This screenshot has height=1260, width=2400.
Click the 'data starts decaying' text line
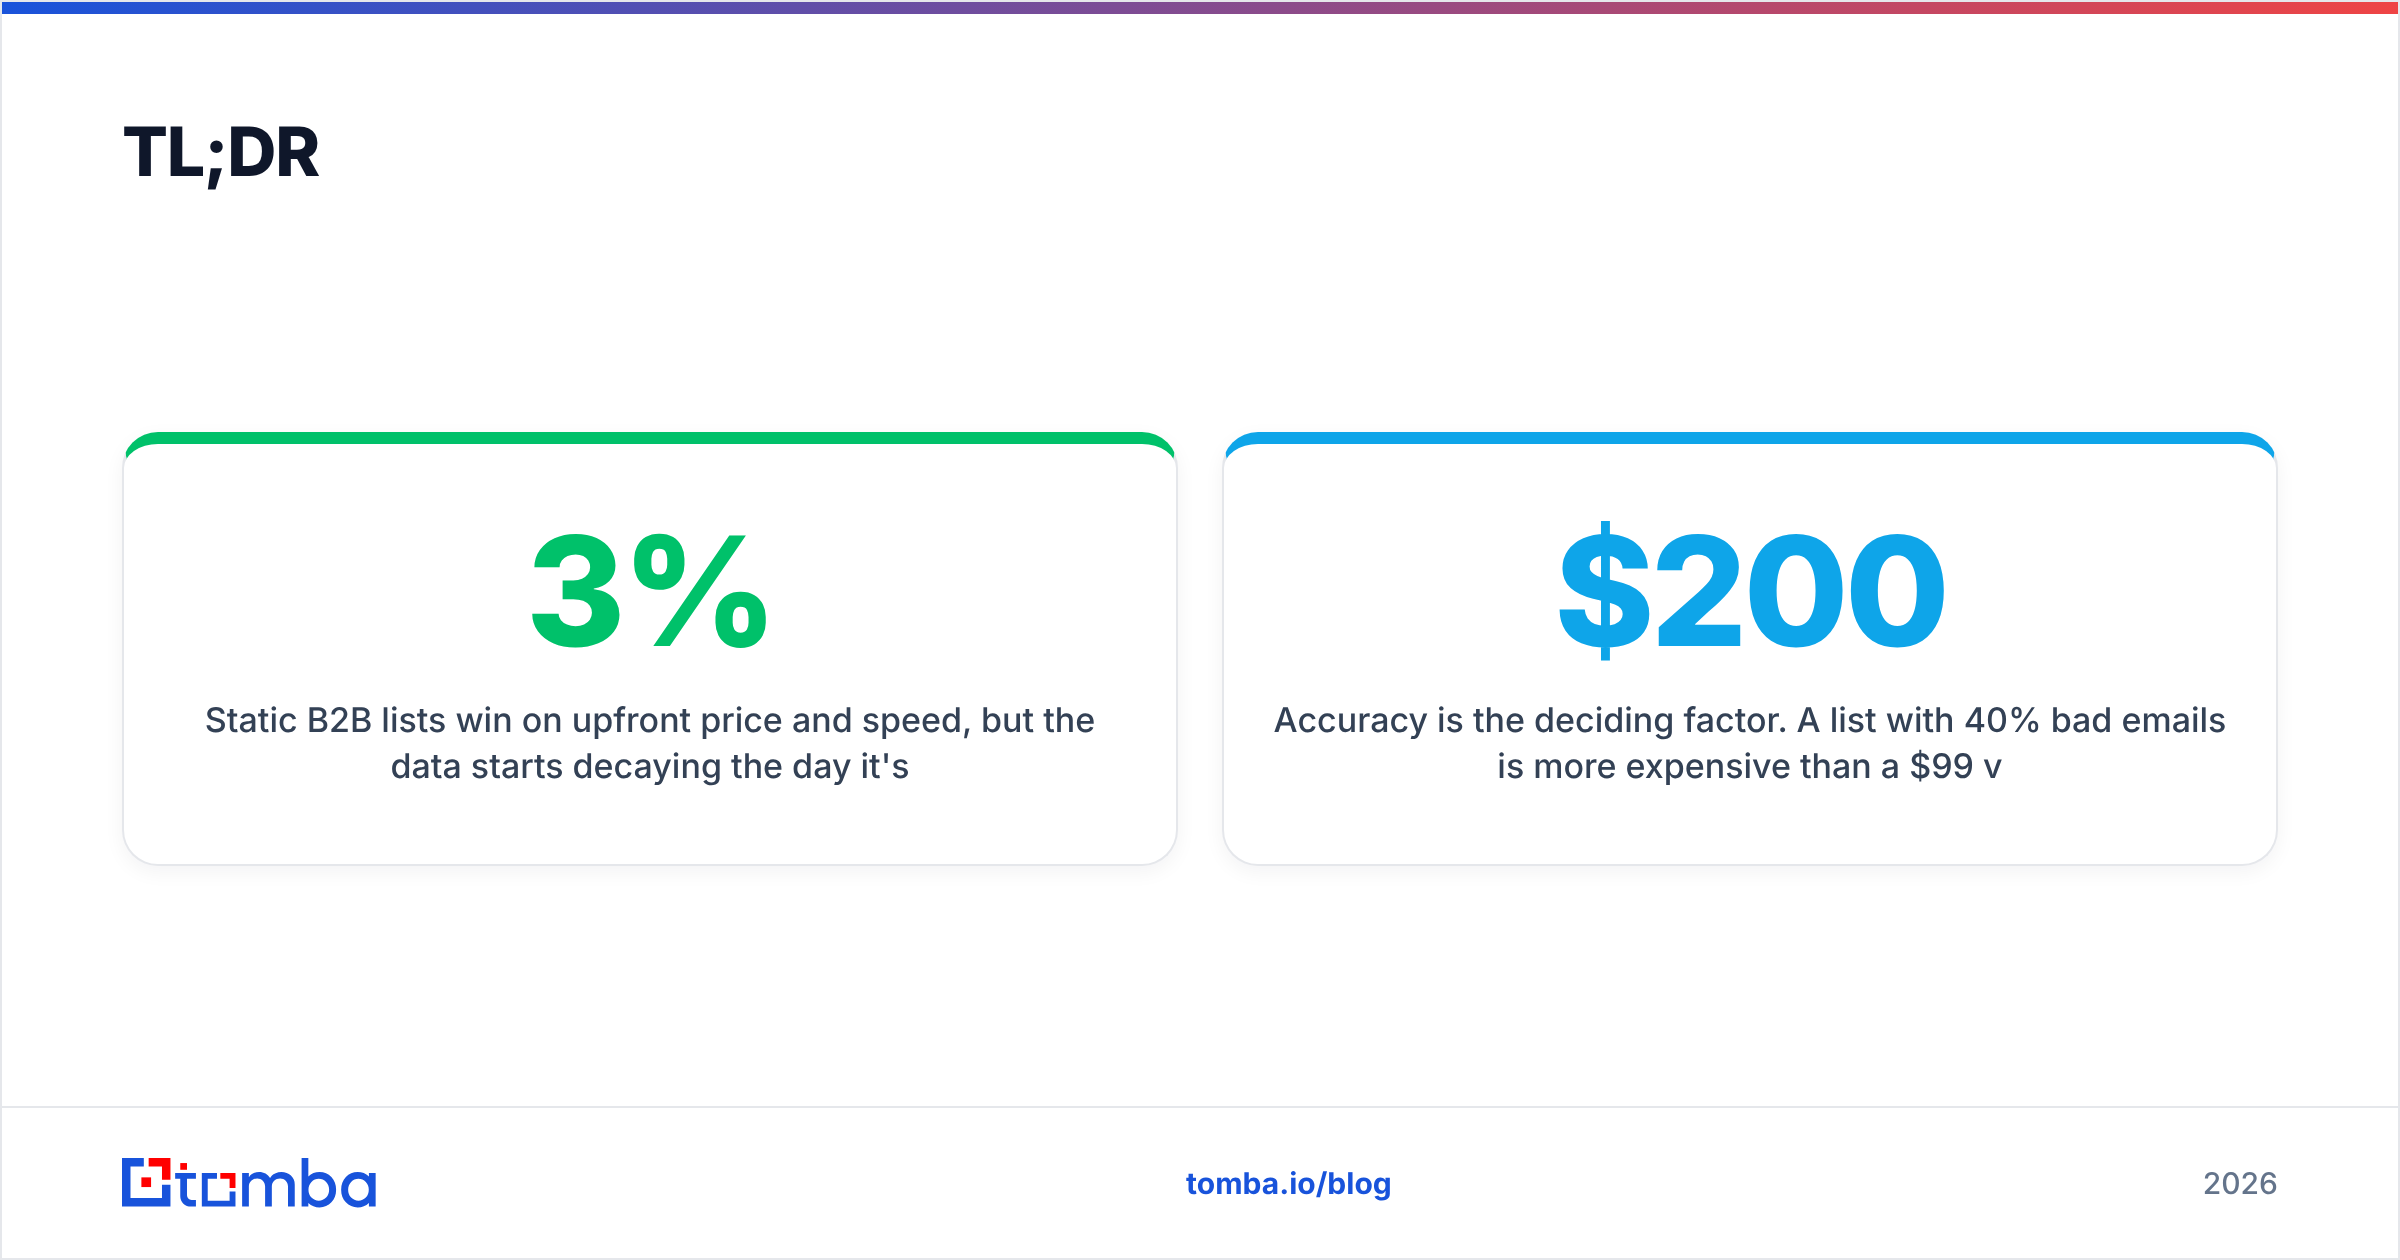650,766
